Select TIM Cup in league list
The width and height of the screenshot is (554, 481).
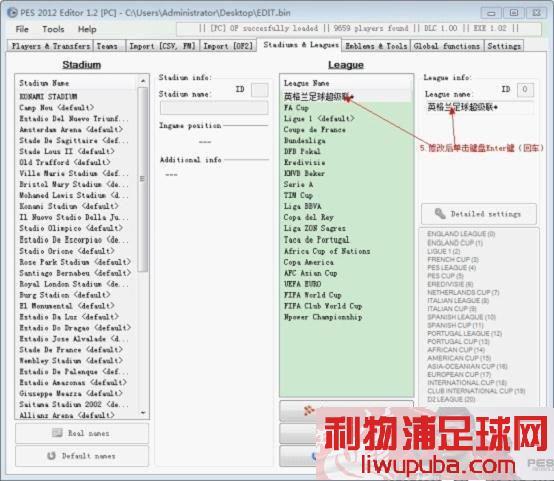pyautogui.click(x=347, y=195)
